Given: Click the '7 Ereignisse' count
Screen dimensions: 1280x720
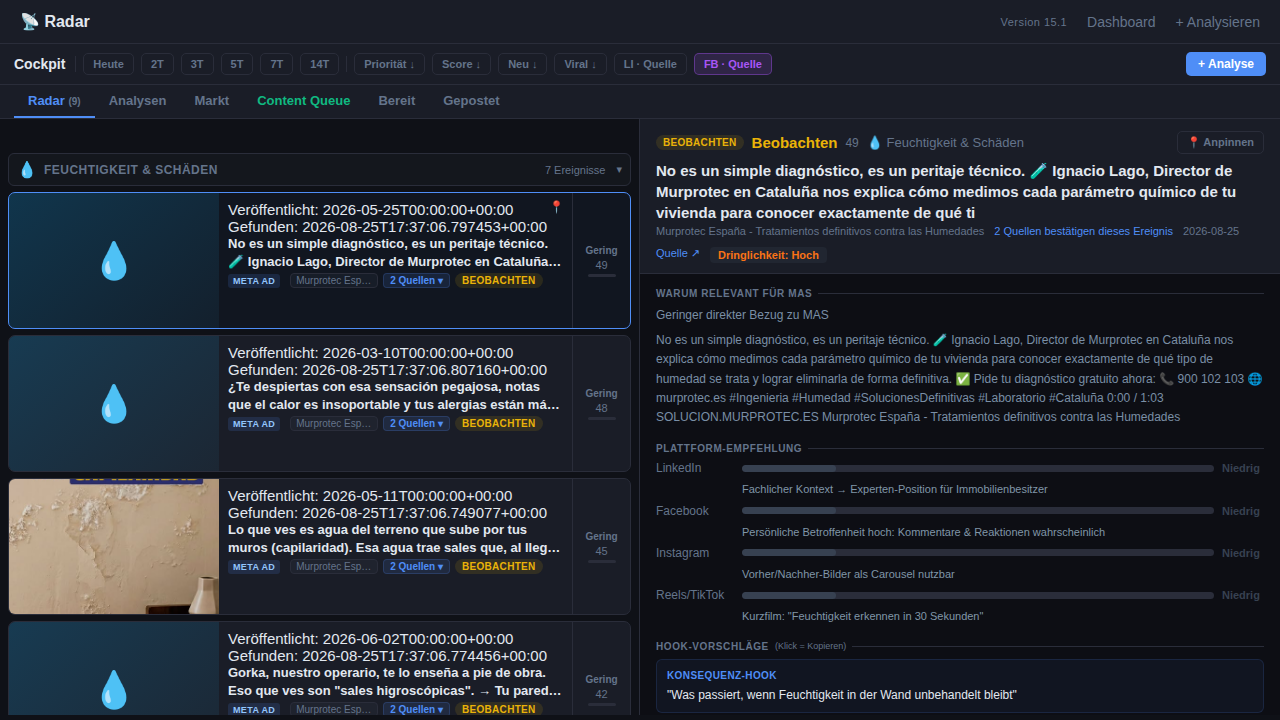Looking at the screenshot, I should pos(575,170).
